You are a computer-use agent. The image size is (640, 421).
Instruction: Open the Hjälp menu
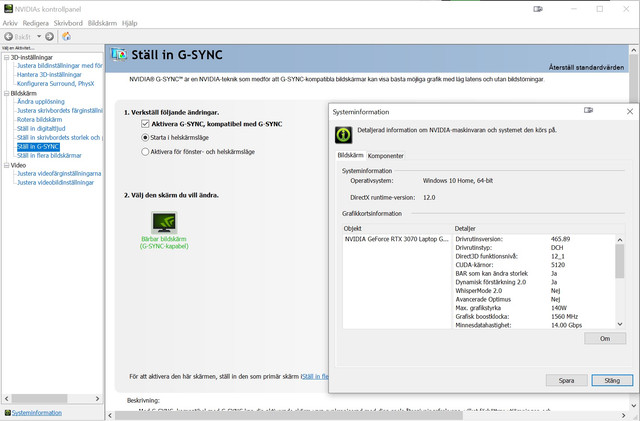click(129, 23)
